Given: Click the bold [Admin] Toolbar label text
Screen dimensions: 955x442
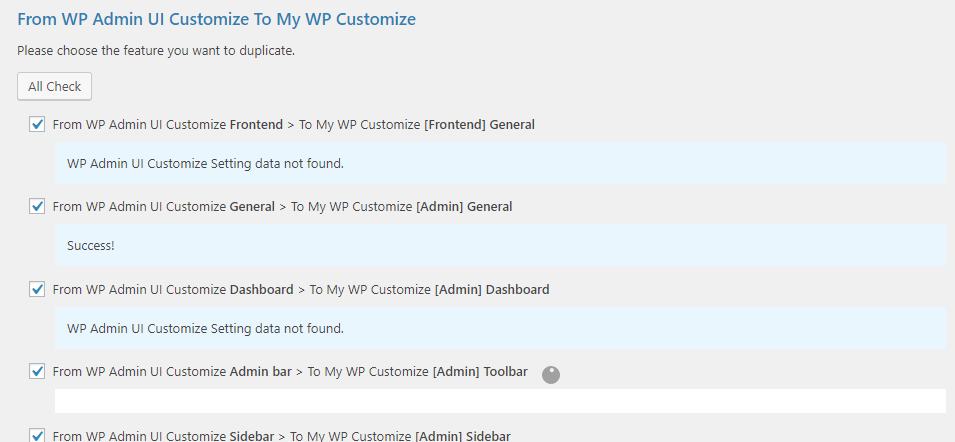Looking at the screenshot, I should click(480, 371).
